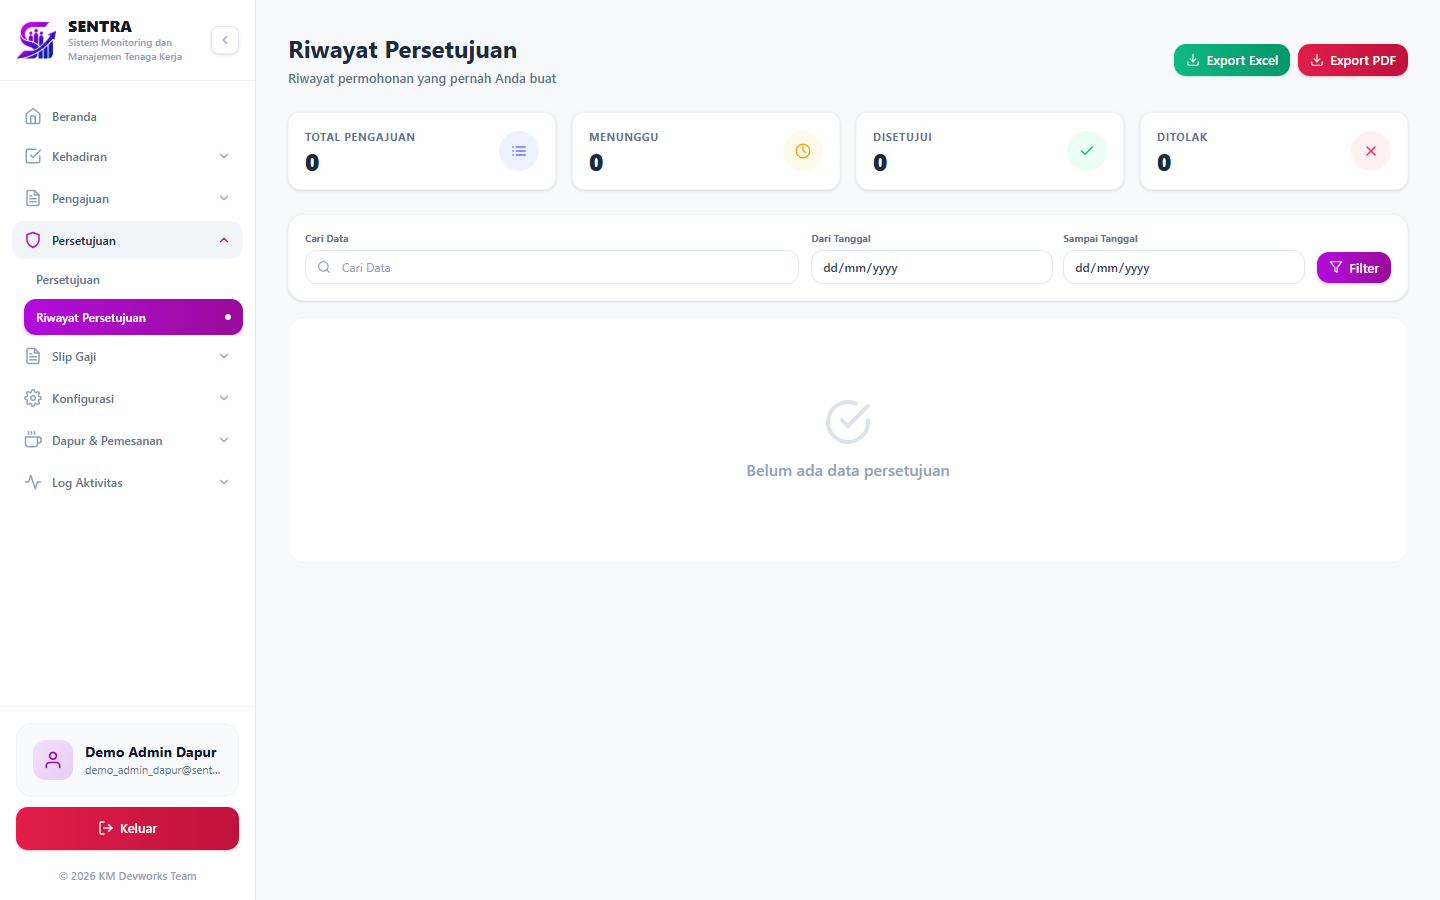Click the SENTRA logo icon
Screen dimensions: 1440x900
[37, 40]
